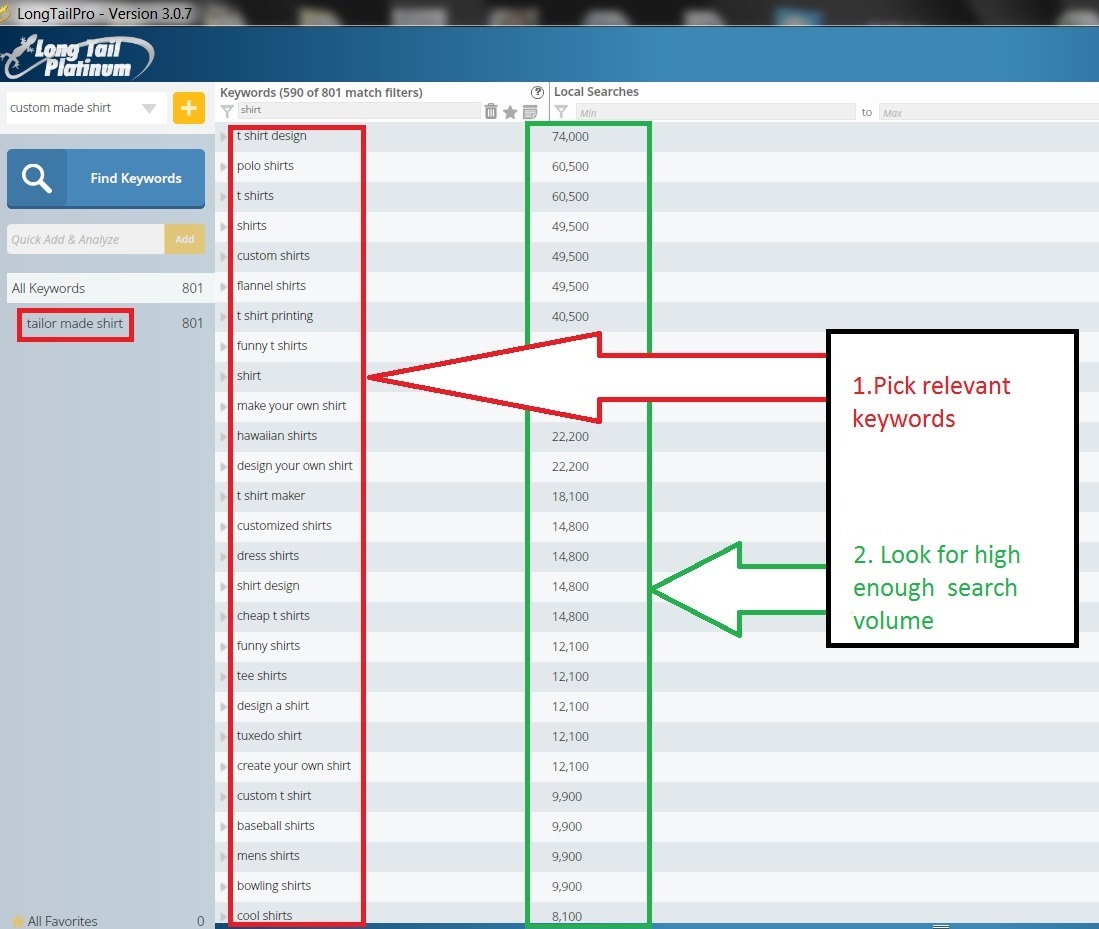The height and width of the screenshot is (929, 1099).
Task: Select the 'tailor made shirt' campaign
Action: (x=75, y=323)
